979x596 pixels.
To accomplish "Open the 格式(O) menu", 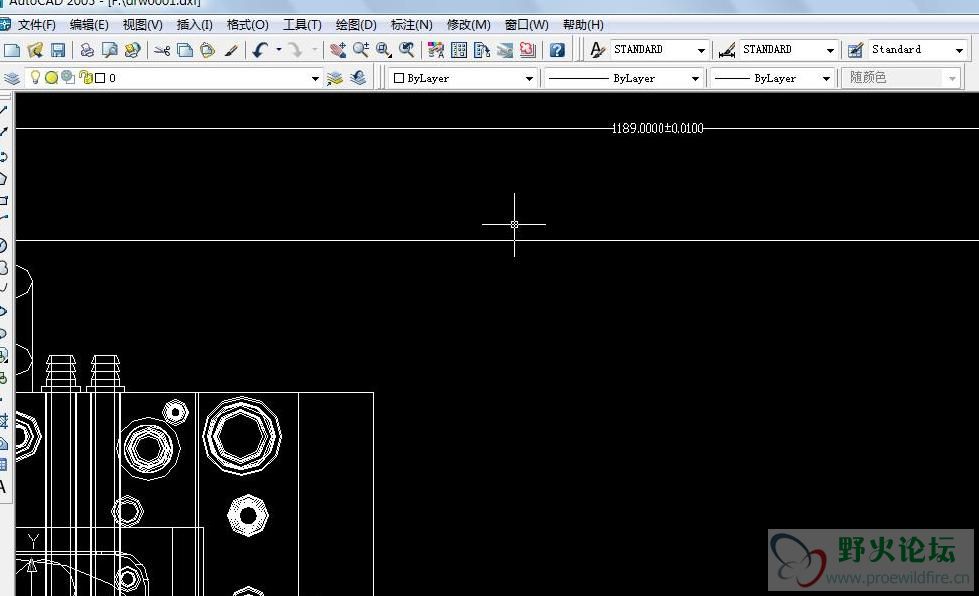I will point(247,25).
